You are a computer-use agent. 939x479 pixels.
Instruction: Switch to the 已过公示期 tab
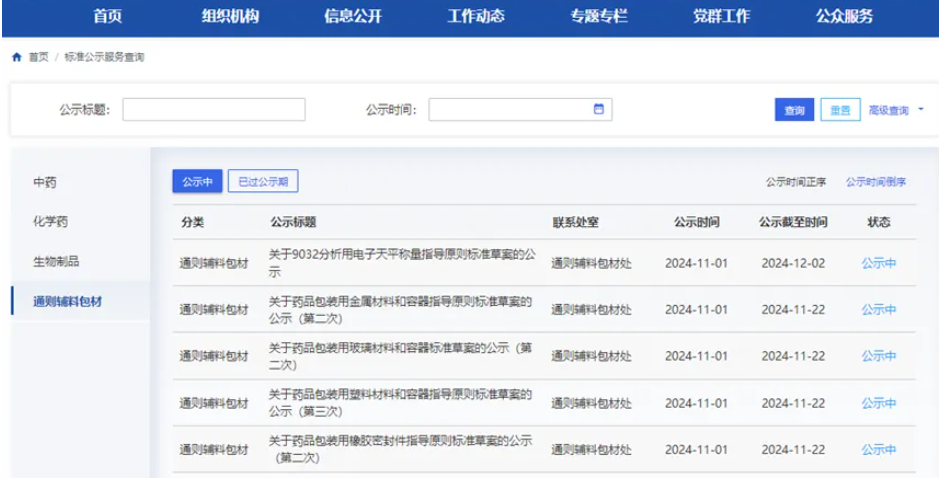(x=263, y=181)
